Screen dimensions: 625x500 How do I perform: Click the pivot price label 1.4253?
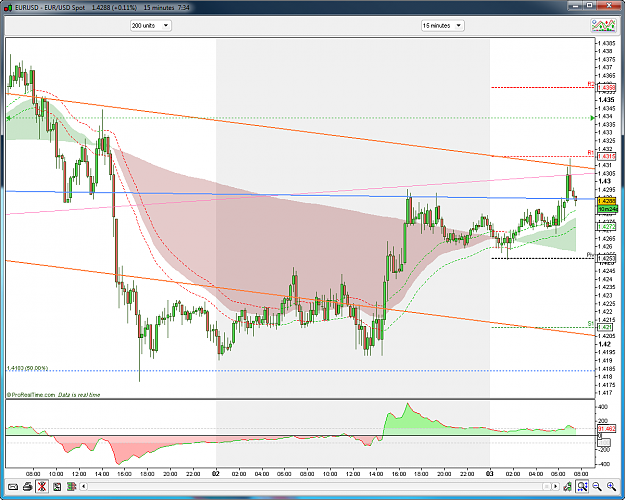coord(607,259)
